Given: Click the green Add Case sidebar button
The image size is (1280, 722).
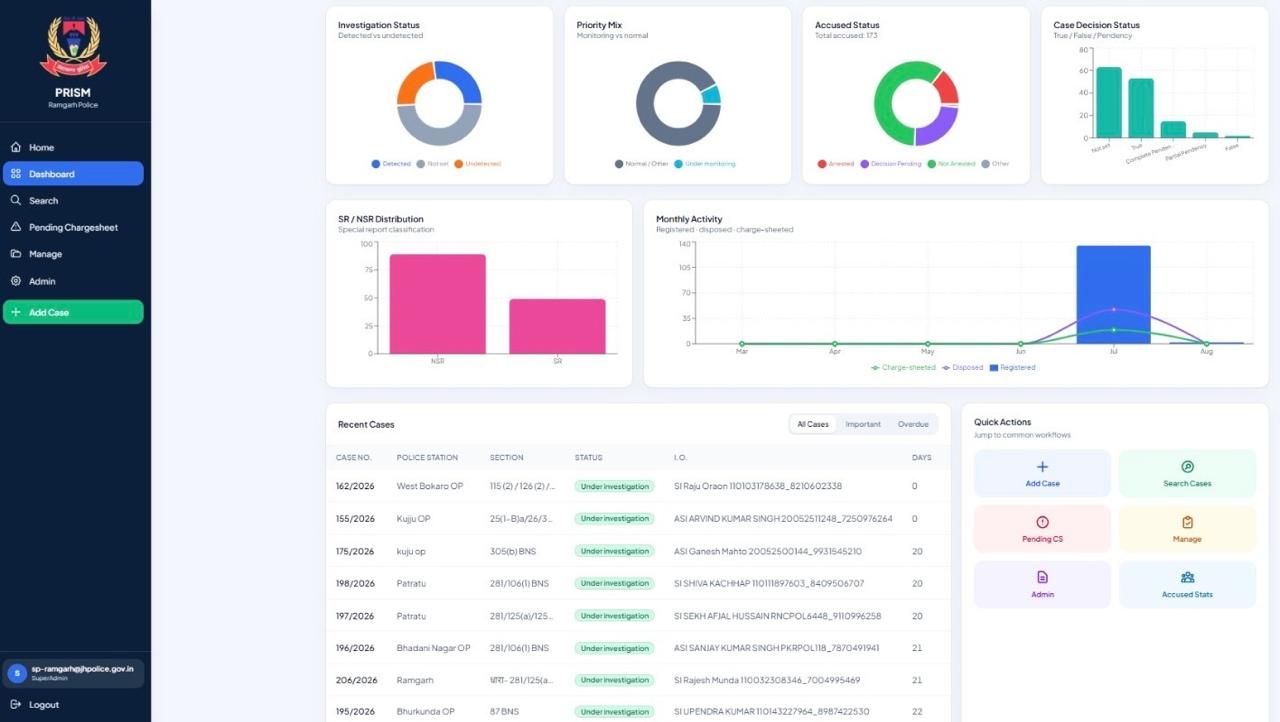Looking at the screenshot, I should pos(73,312).
